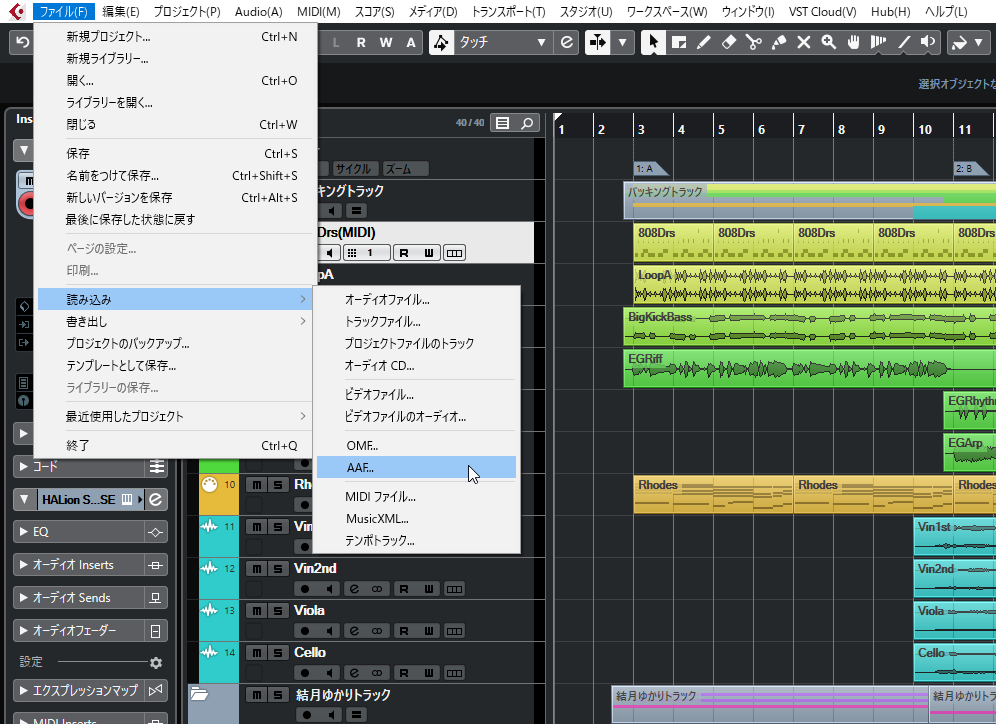Select the Zoom magnifier tool
This screenshot has height=724, width=996.
828,43
